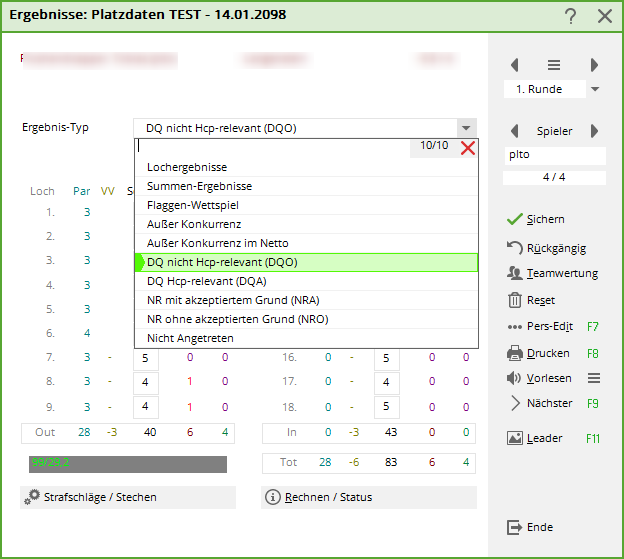This screenshot has height=559, width=624.
Task: Click the Vorlesen speaker icon
Action: tap(515, 378)
